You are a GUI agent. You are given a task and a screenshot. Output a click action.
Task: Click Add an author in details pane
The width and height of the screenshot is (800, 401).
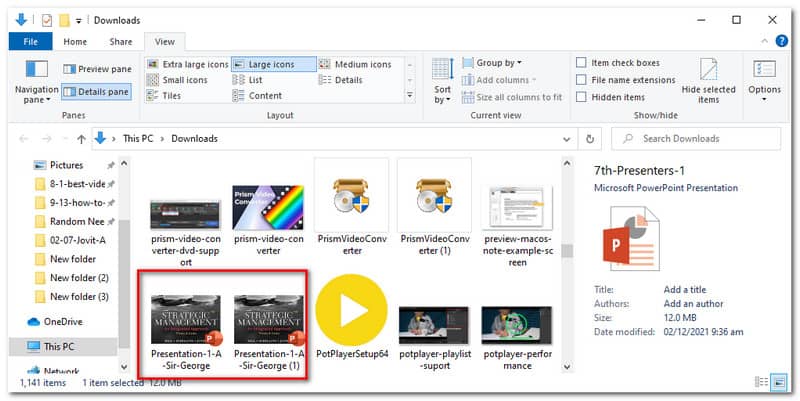click(x=693, y=304)
